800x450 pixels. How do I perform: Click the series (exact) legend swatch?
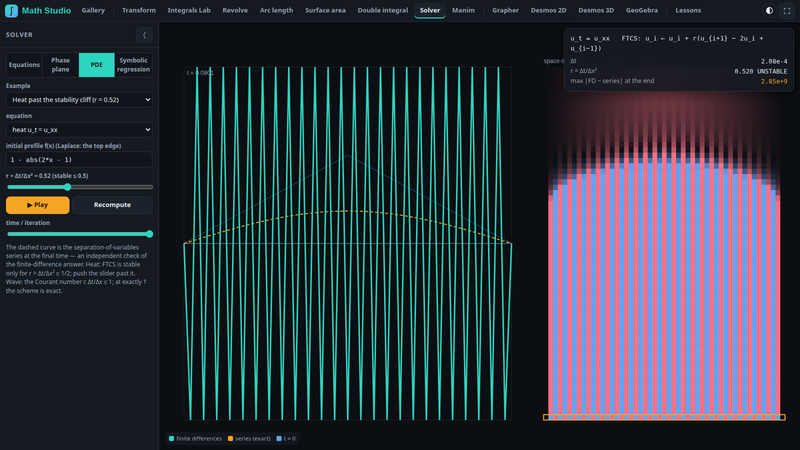point(230,438)
